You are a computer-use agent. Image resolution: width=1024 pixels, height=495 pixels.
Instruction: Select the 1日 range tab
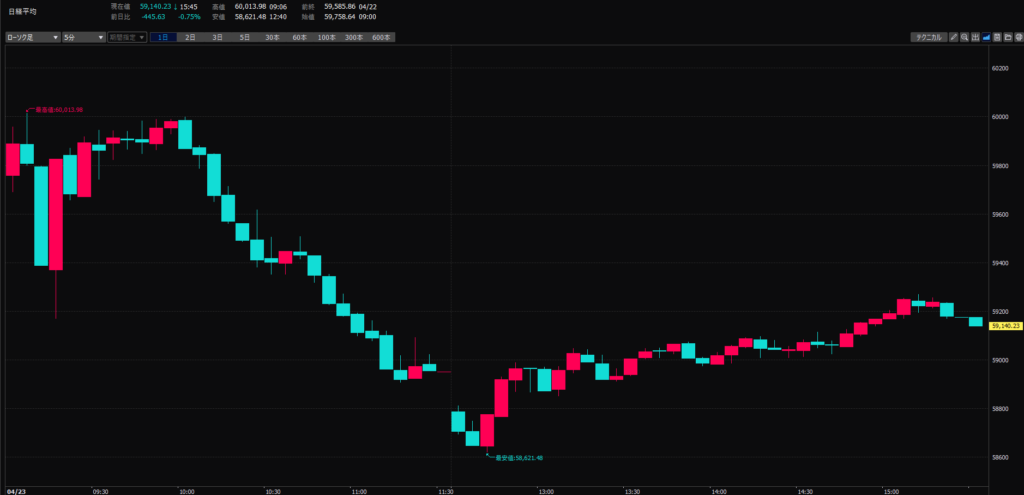163,37
